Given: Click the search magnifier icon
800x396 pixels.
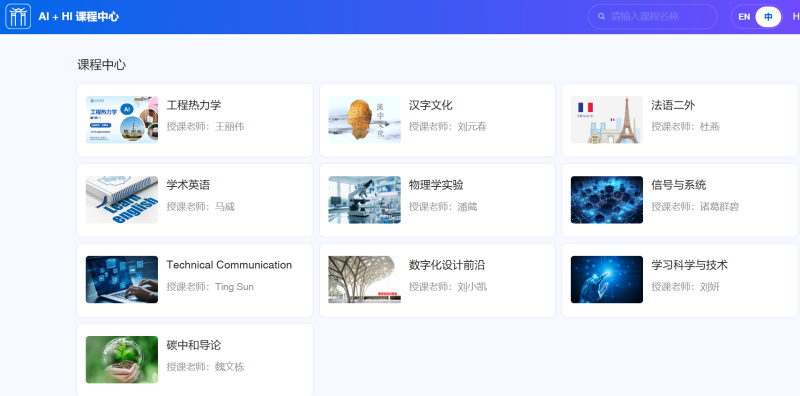Looking at the screenshot, I should [x=602, y=16].
